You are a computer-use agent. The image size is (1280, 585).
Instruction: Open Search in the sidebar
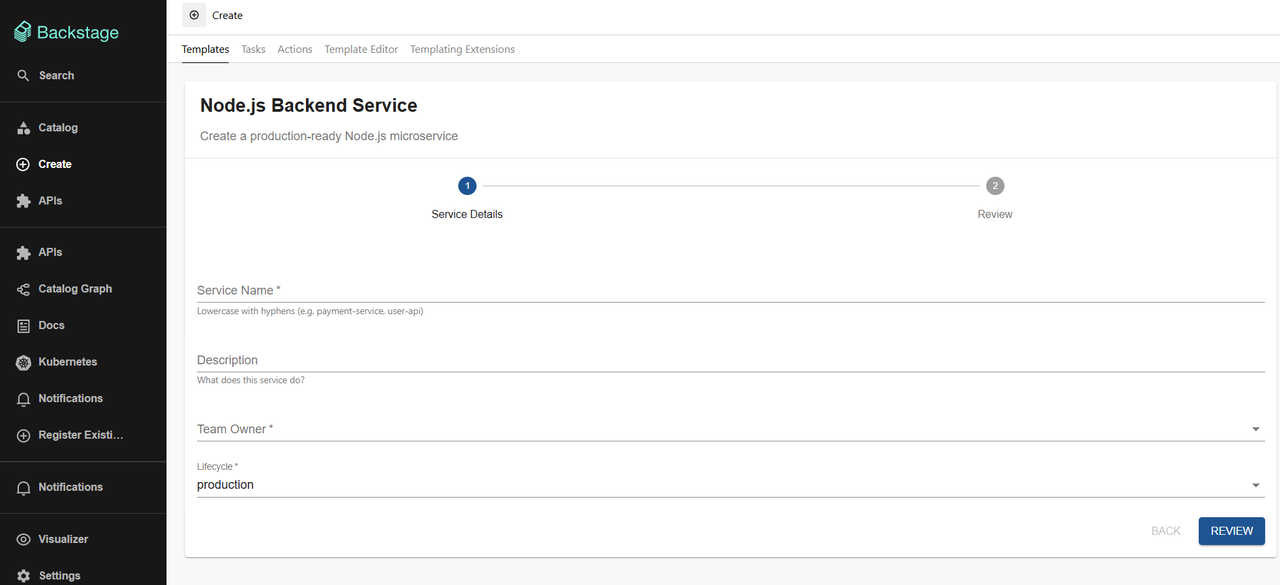(x=83, y=75)
